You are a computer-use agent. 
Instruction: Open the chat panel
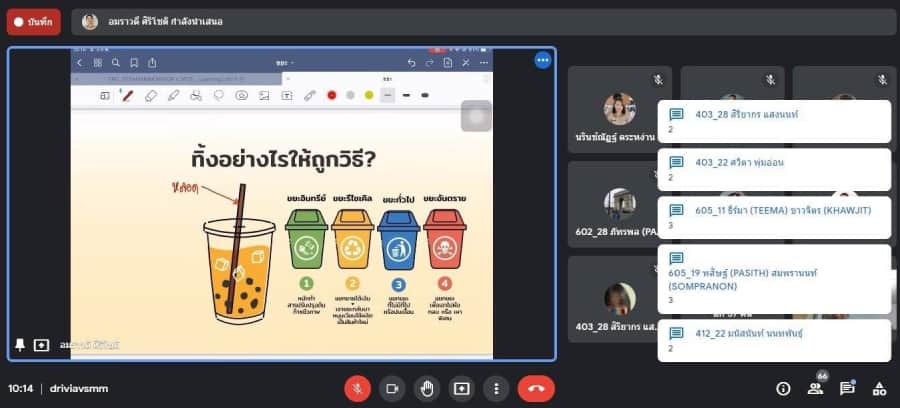click(x=847, y=388)
